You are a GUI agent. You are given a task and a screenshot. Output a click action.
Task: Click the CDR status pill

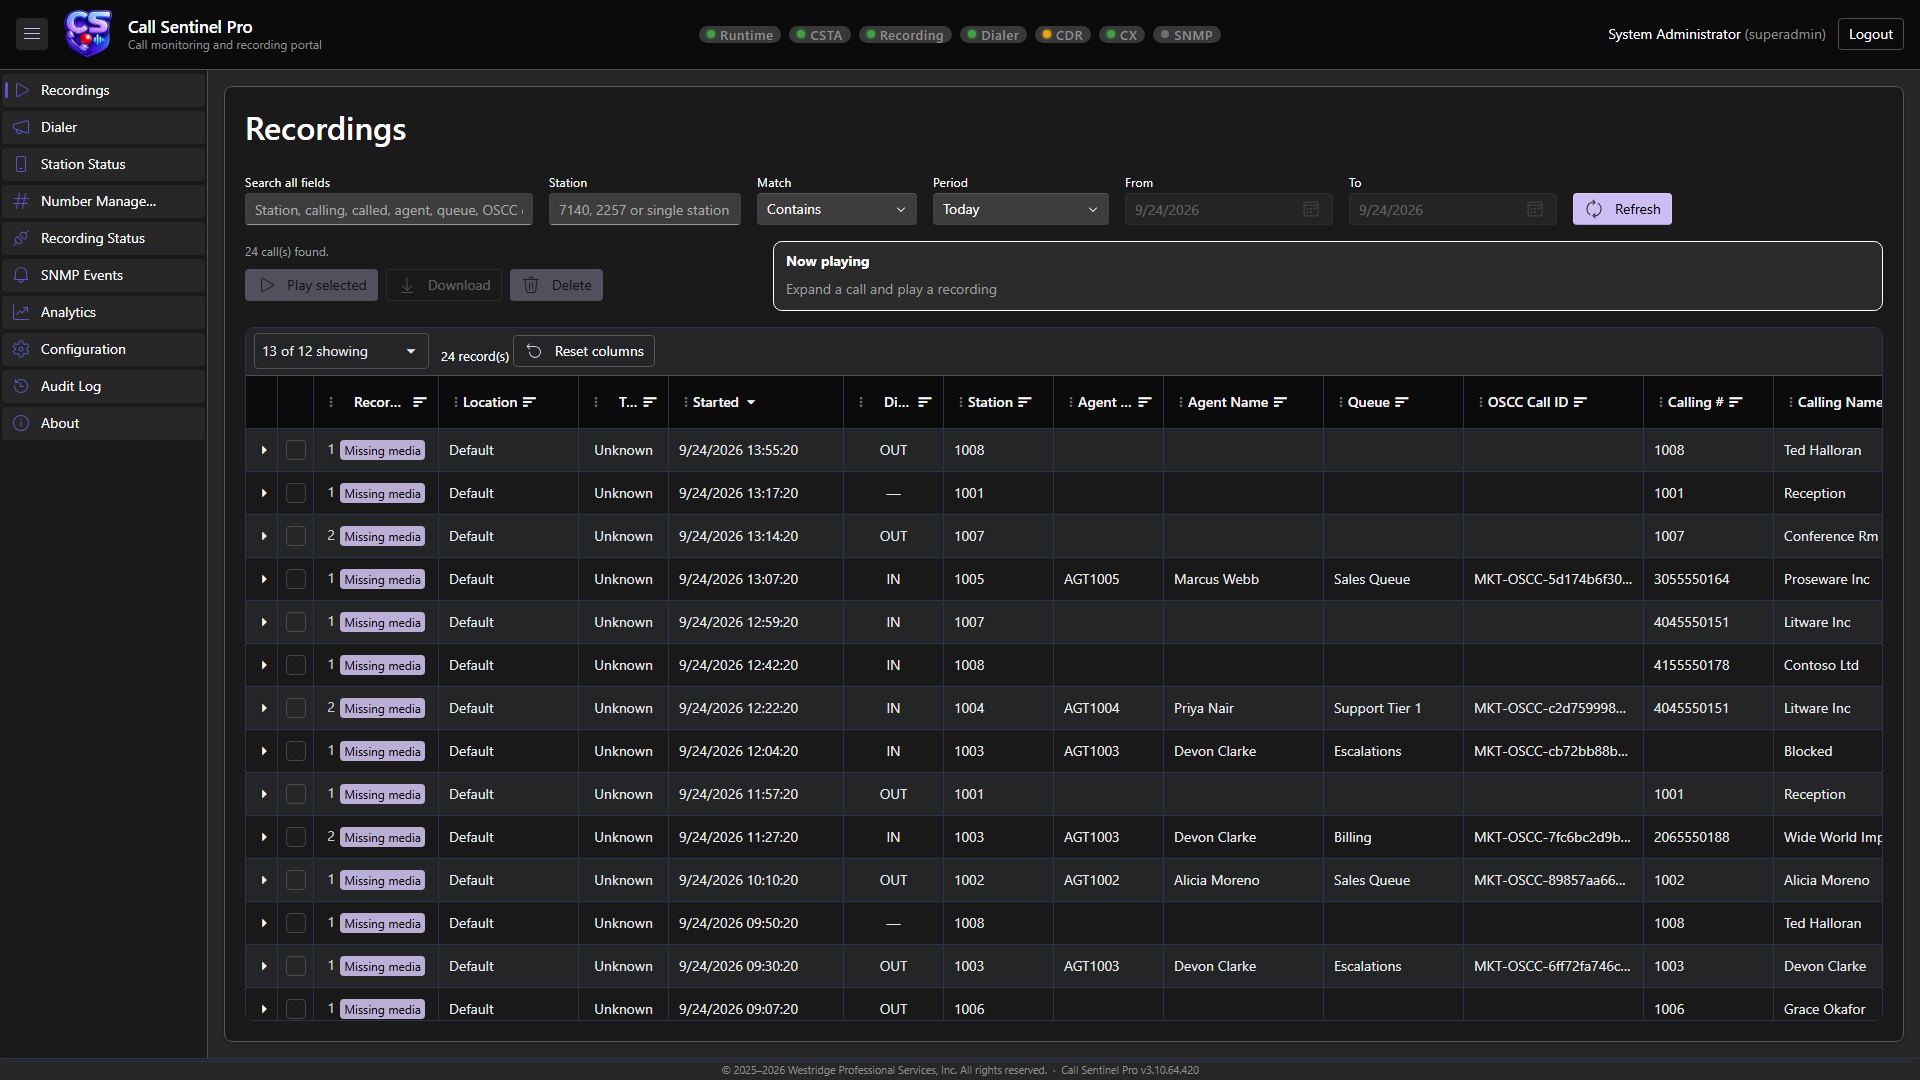1062,35
